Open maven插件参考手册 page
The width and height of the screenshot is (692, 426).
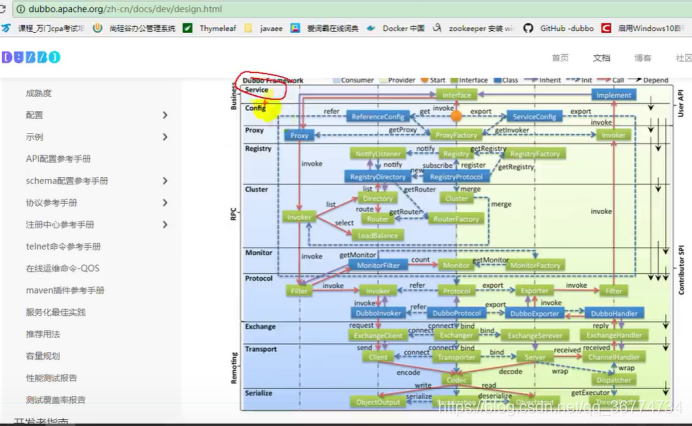tap(65, 290)
